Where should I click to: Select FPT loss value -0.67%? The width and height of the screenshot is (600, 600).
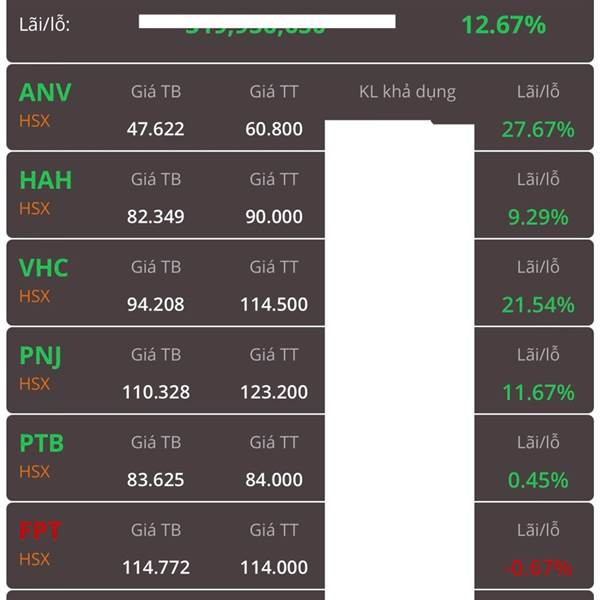(x=539, y=568)
